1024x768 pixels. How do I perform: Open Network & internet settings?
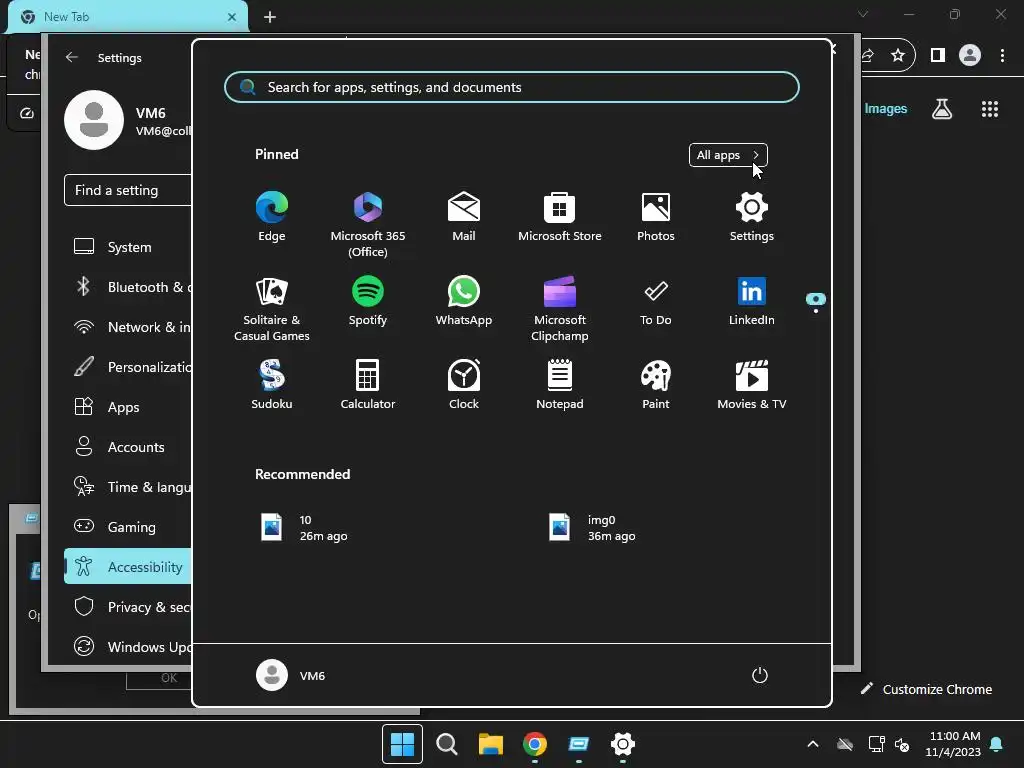point(129,327)
